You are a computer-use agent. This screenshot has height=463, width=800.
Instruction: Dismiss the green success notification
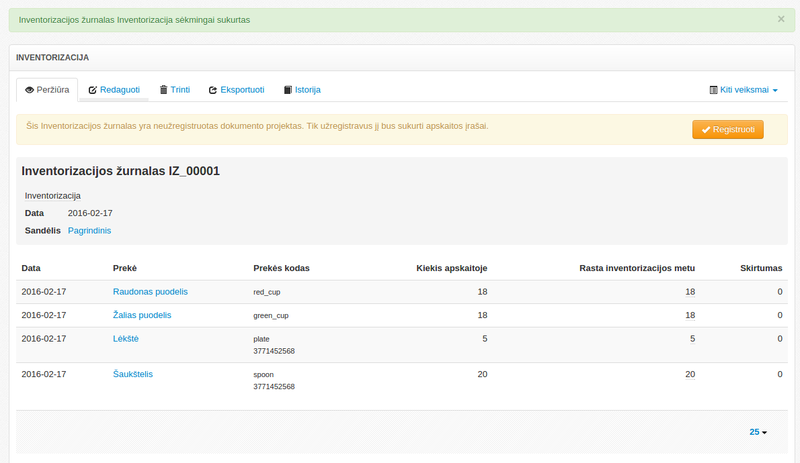pyautogui.click(x=781, y=19)
